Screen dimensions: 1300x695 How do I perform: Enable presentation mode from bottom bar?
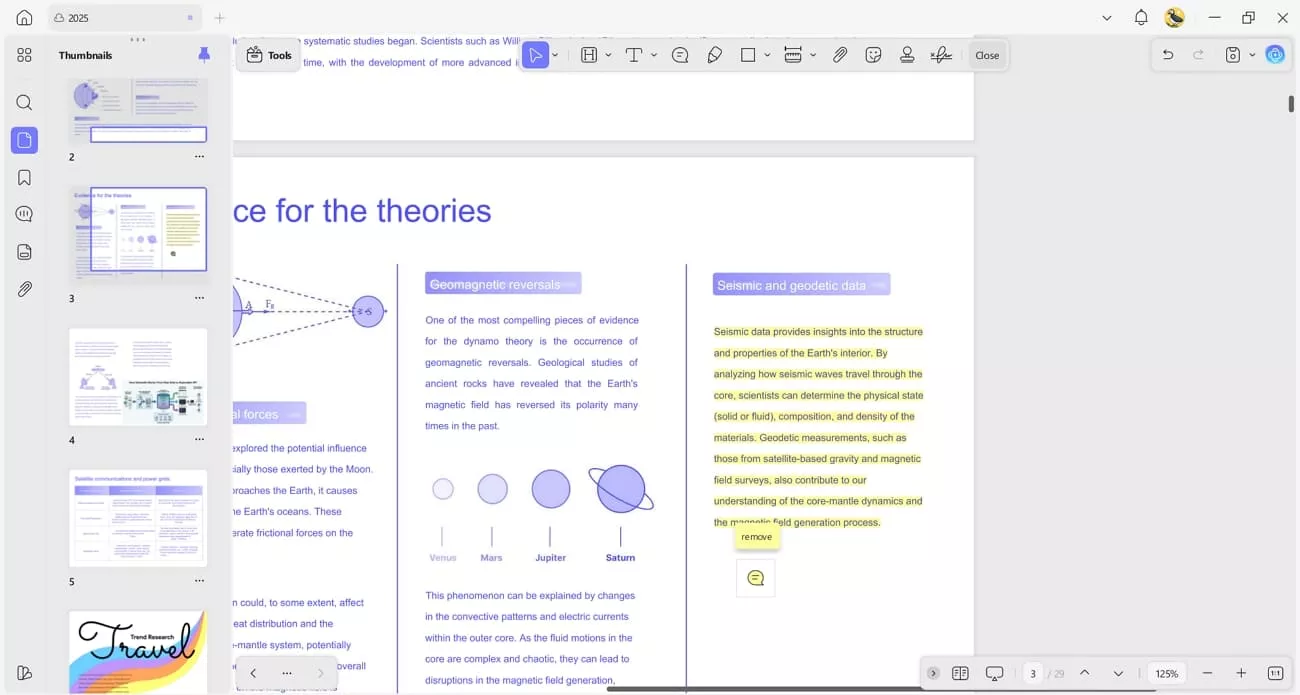click(x=994, y=673)
